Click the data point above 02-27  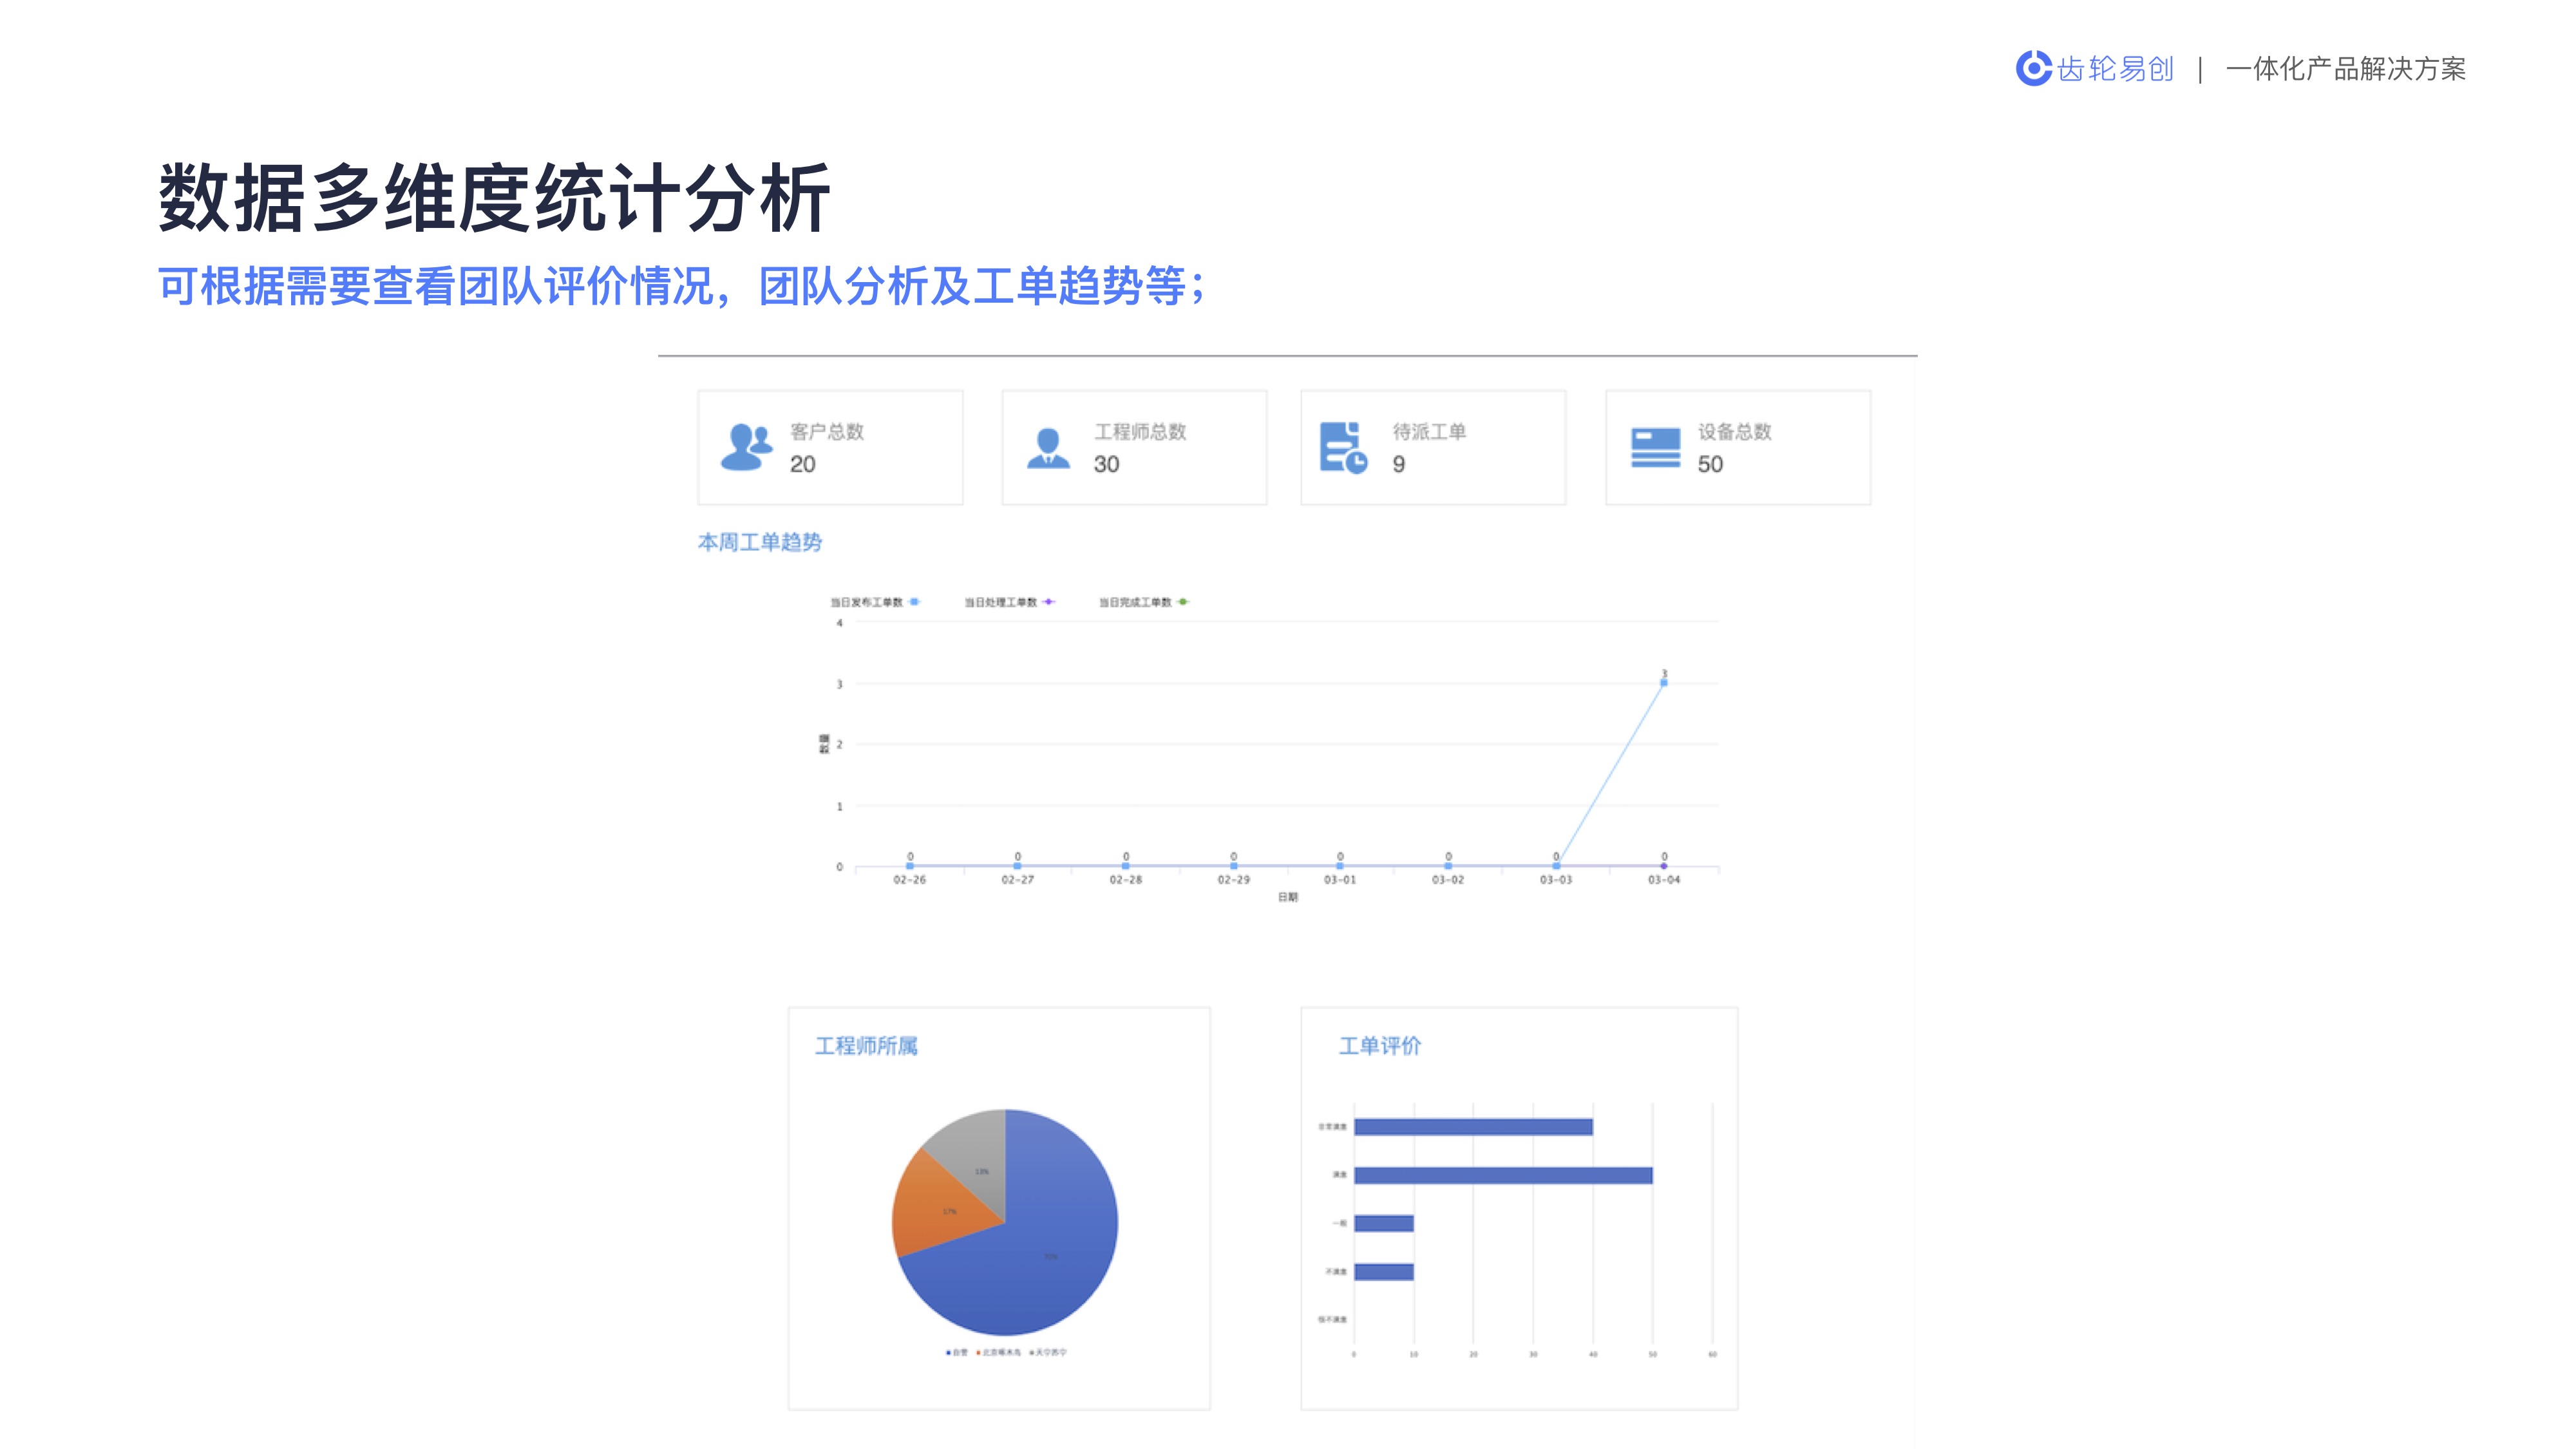(x=1018, y=866)
